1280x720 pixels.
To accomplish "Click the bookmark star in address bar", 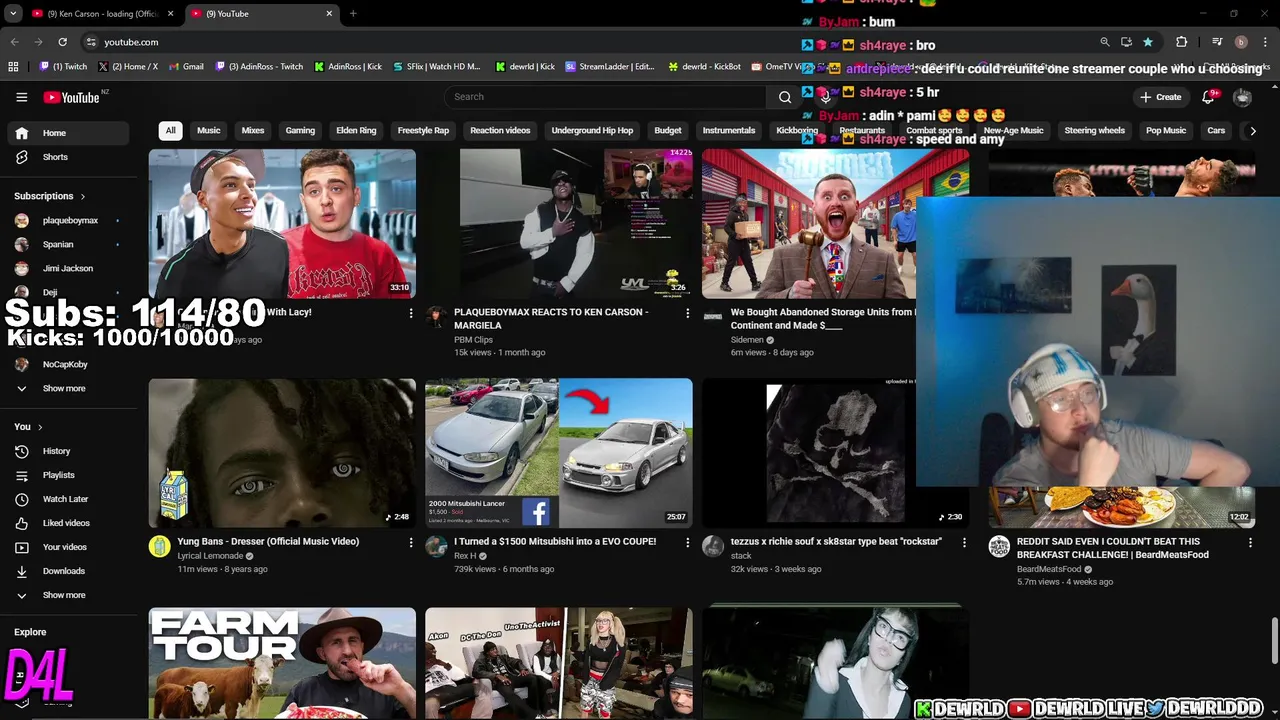I will coord(1147,42).
